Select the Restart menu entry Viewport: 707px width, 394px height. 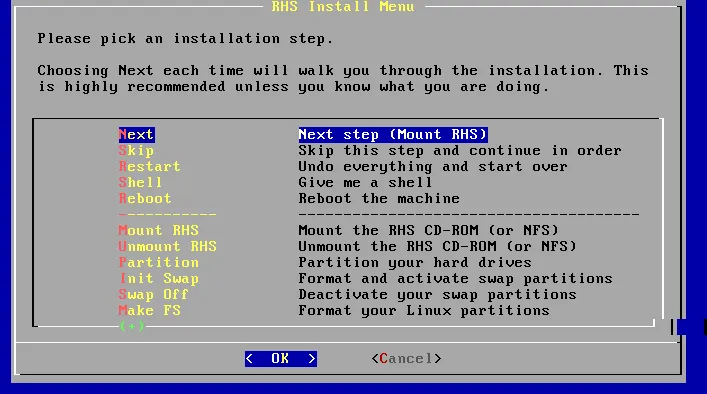tap(150, 166)
